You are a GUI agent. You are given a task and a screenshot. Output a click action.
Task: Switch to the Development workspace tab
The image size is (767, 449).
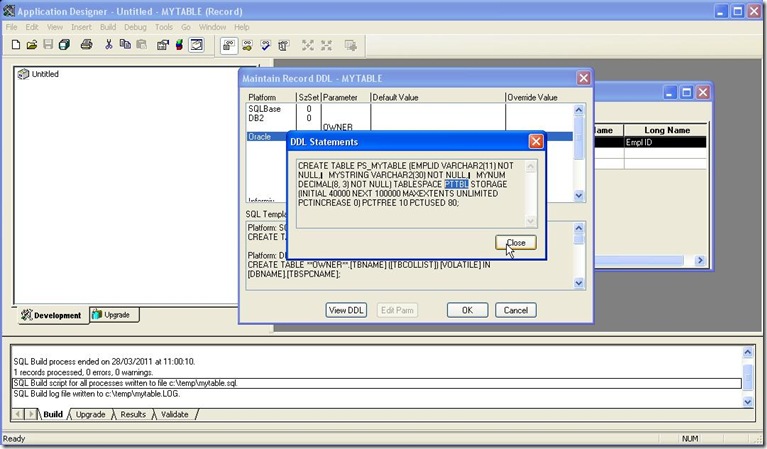point(51,315)
